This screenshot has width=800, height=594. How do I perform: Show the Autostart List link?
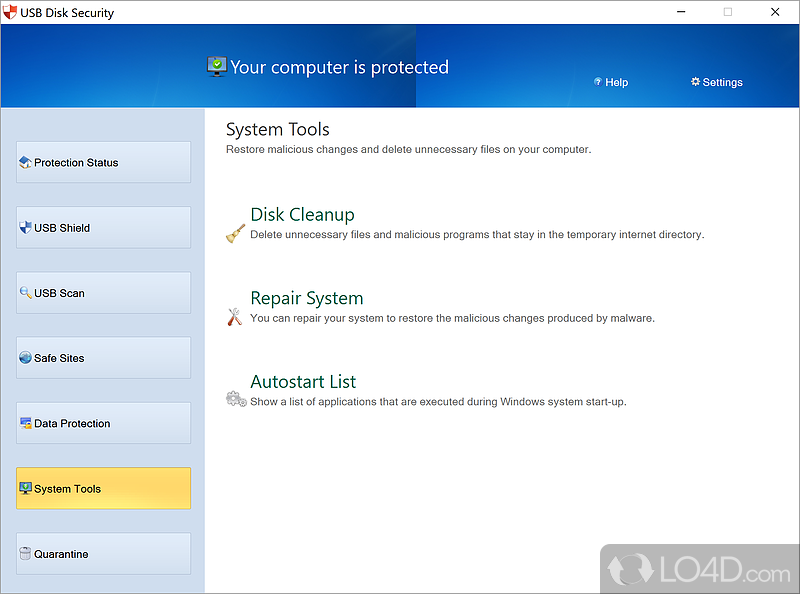point(303,381)
